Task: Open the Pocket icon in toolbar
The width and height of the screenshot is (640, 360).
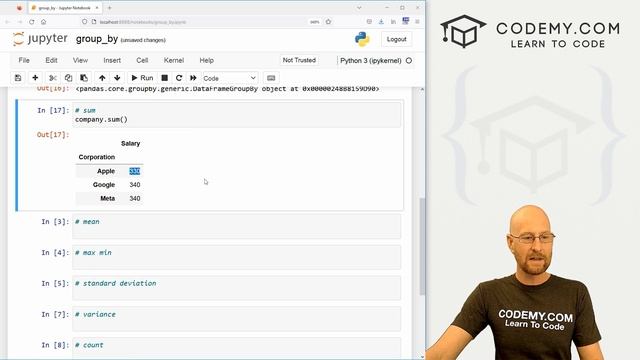Action: point(369,22)
